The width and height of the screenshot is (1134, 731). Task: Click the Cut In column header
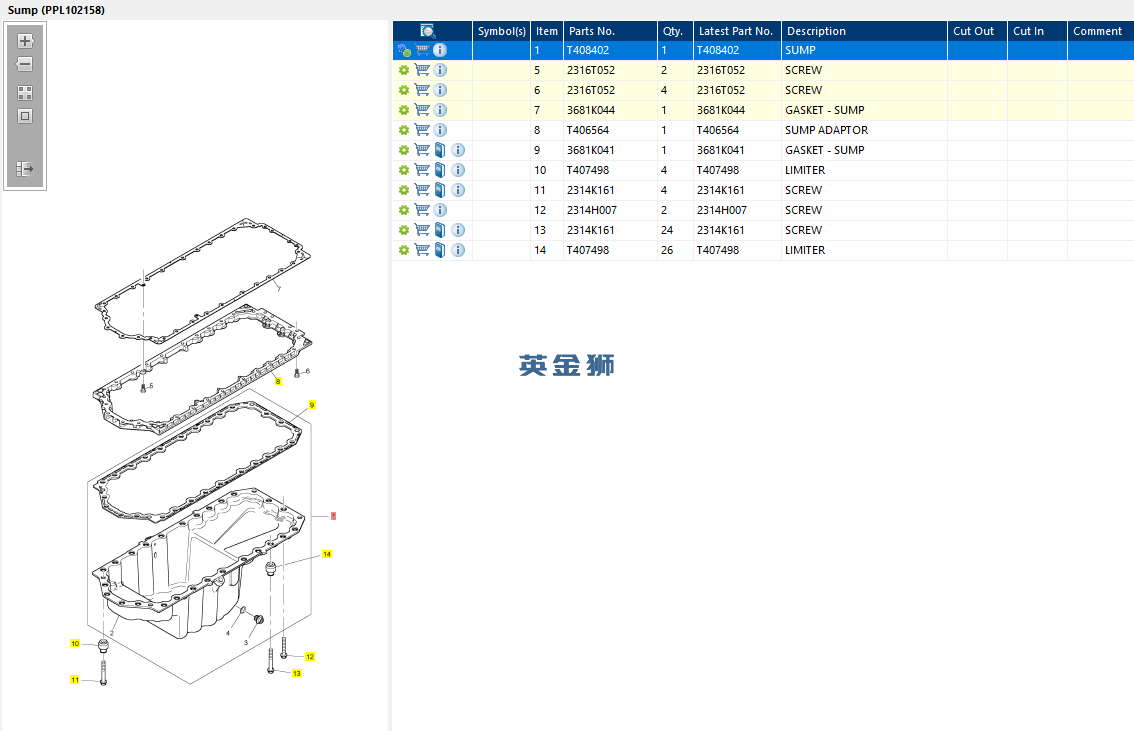(x=1037, y=31)
